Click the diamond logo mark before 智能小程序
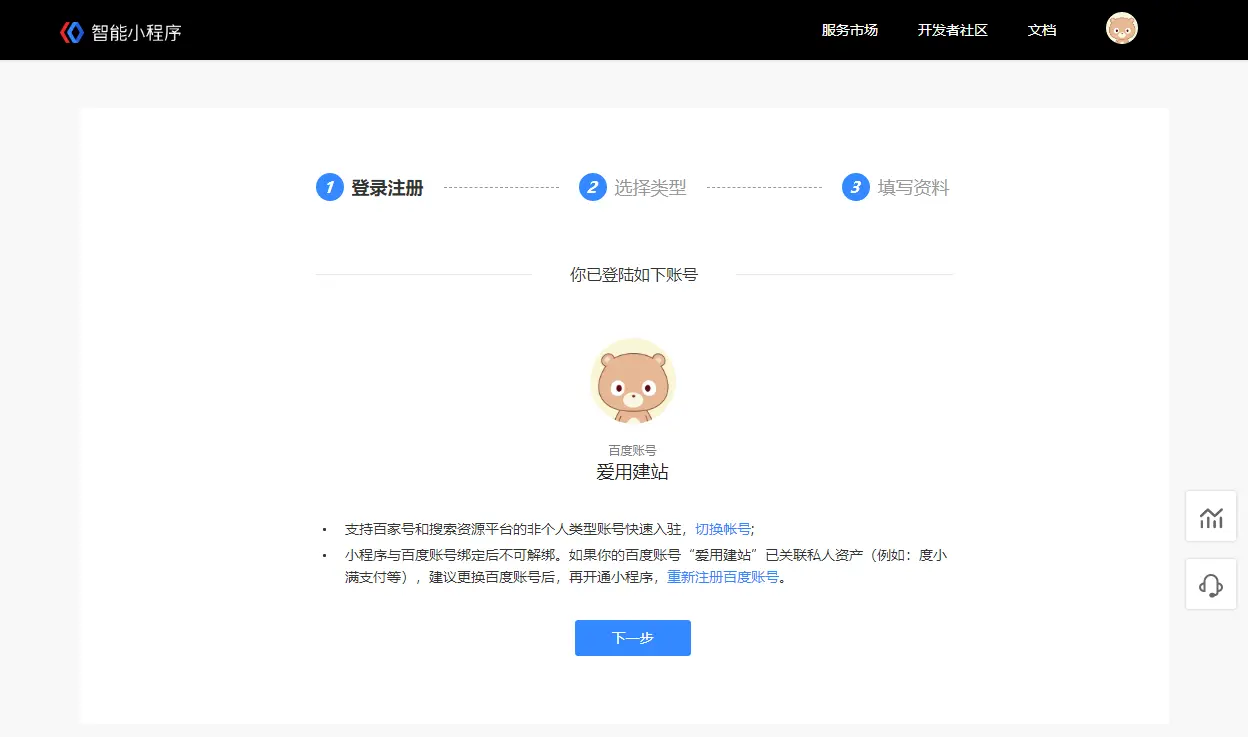Viewport: 1248px width, 737px height. pos(70,29)
